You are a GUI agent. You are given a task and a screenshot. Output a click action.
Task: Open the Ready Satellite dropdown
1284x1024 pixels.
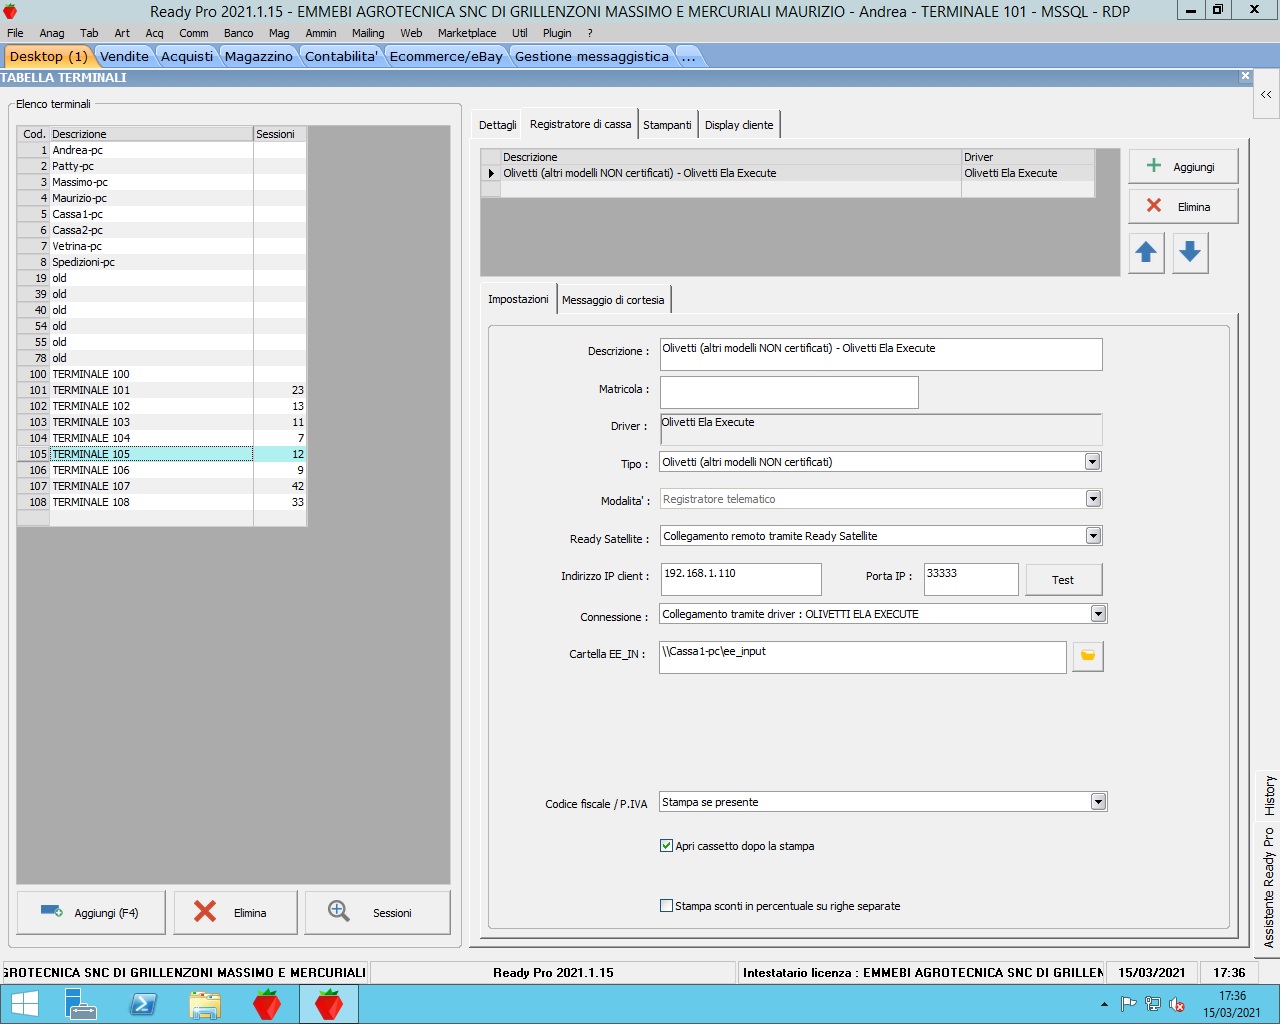coord(1092,536)
